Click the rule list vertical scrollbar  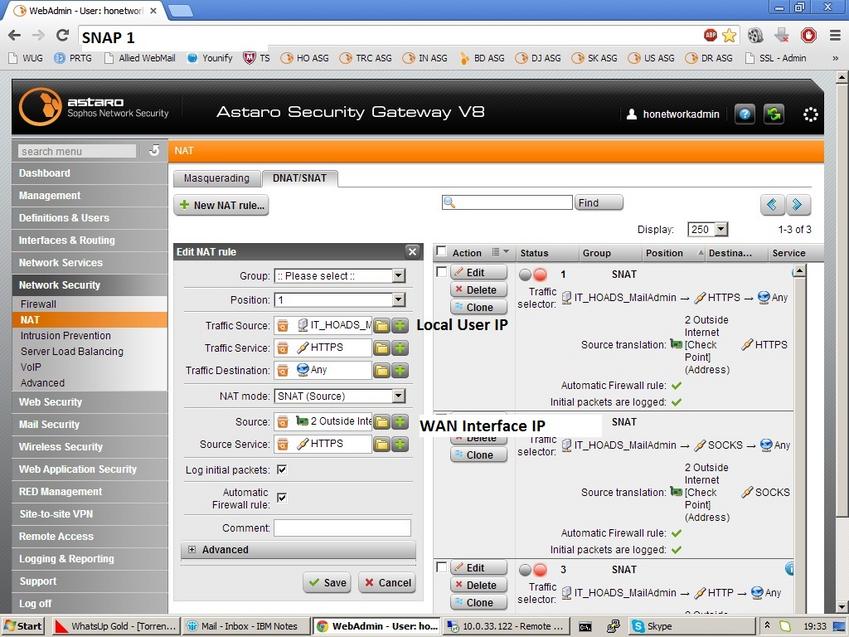pos(799,439)
